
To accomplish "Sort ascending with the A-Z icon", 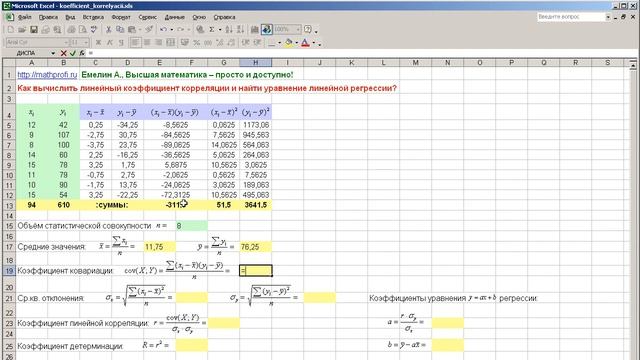I will pyautogui.click(x=229, y=29).
